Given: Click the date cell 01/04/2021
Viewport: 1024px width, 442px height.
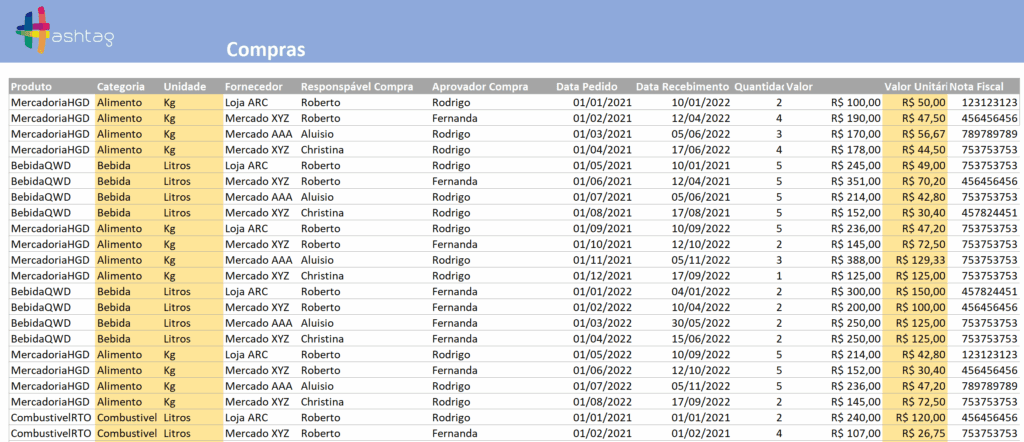Looking at the screenshot, I should [602, 150].
